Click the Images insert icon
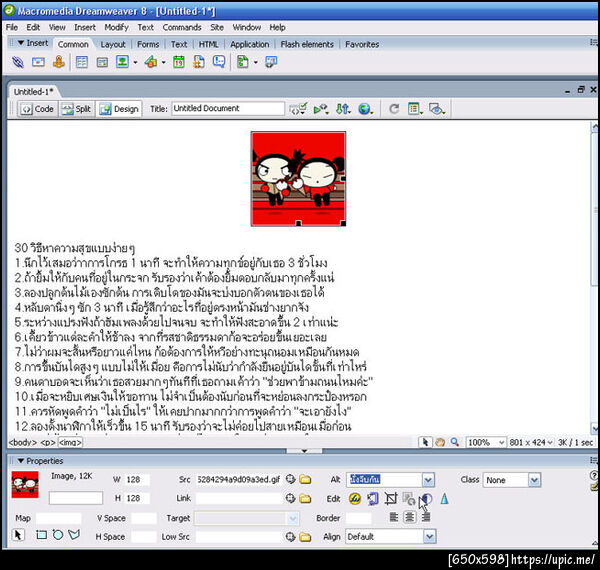 pyautogui.click(x=122, y=62)
